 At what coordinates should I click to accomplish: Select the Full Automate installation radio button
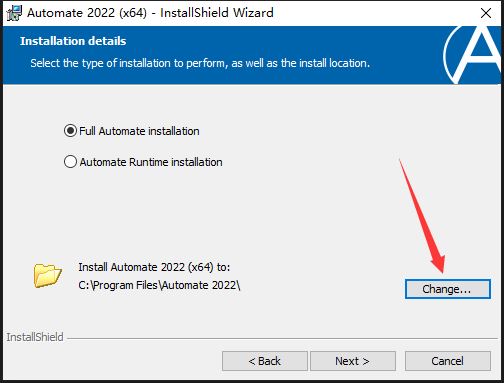point(70,131)
